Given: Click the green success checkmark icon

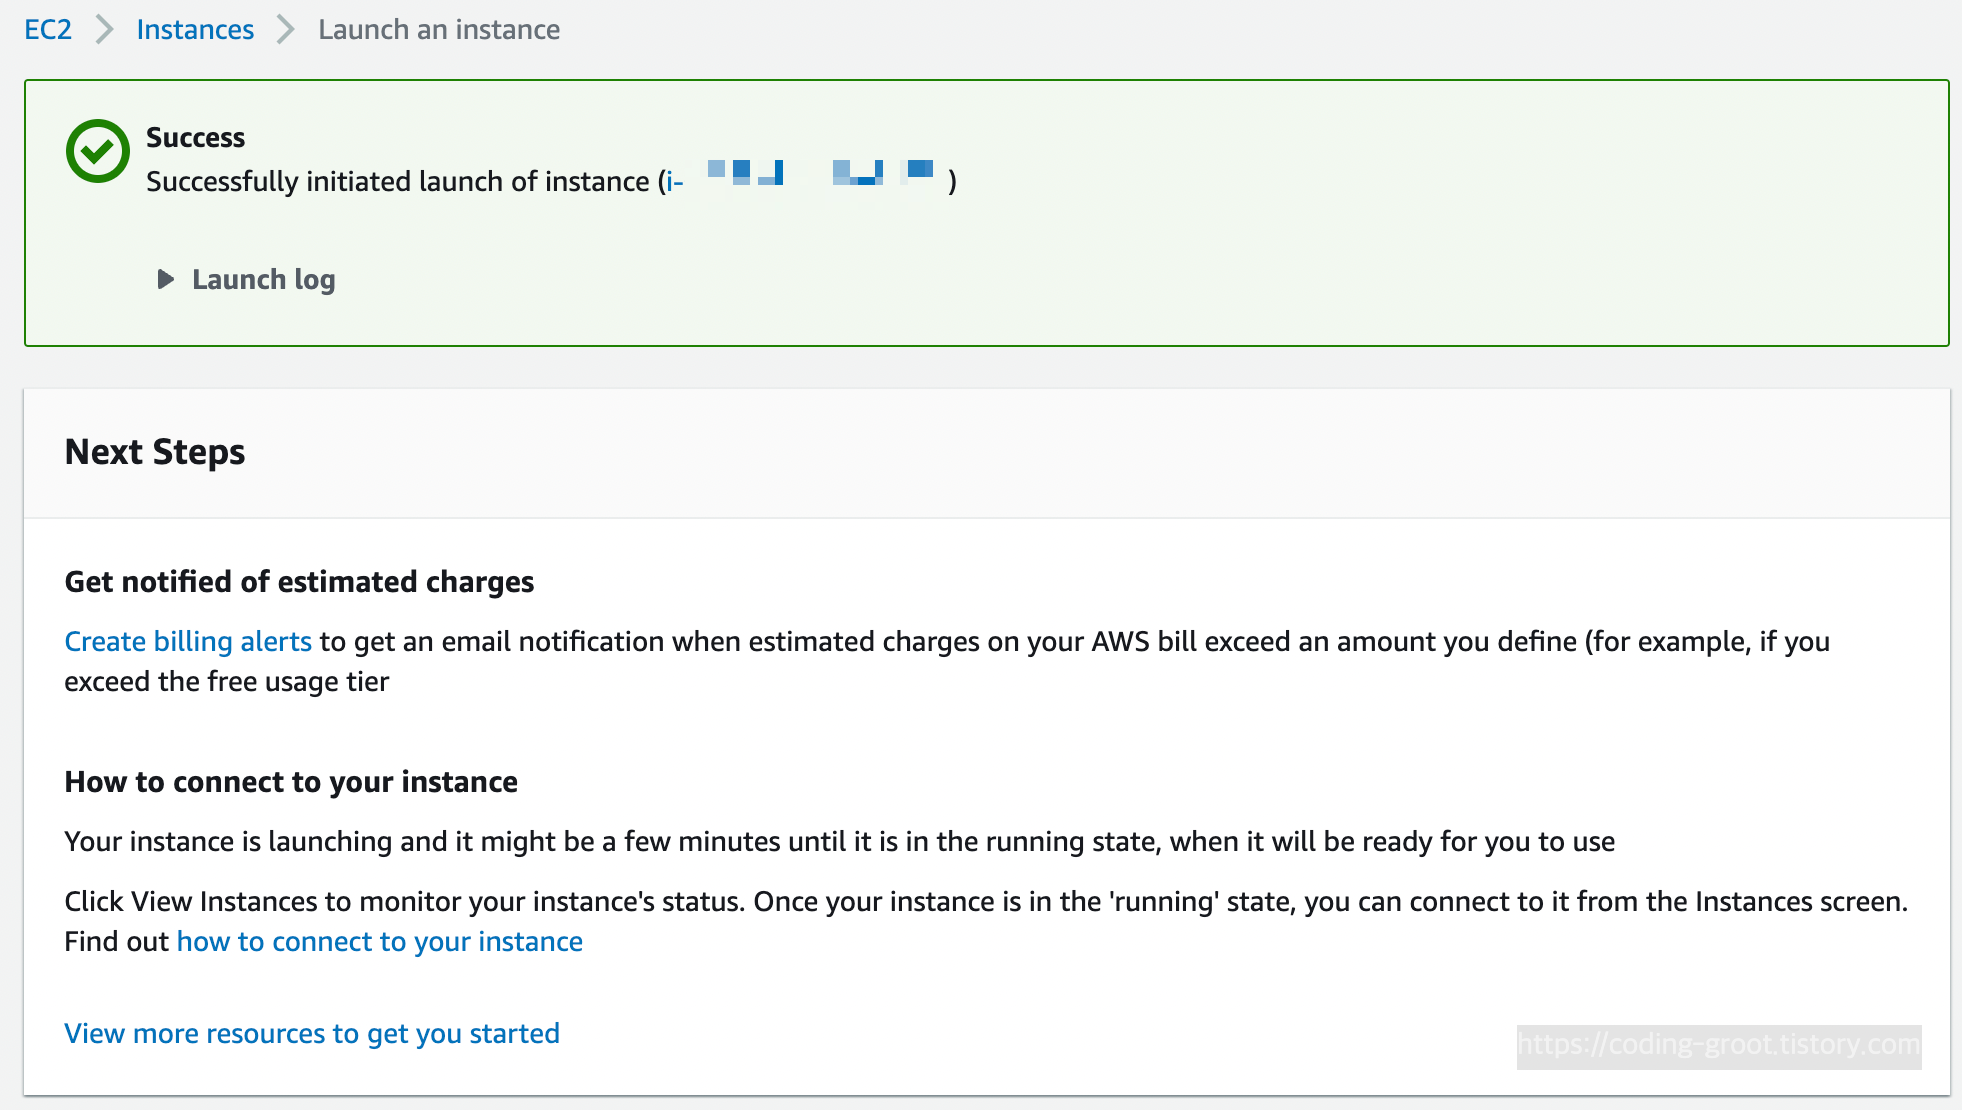Looking at the screenshot, I should pyautogui.click(x=97, y=151).
